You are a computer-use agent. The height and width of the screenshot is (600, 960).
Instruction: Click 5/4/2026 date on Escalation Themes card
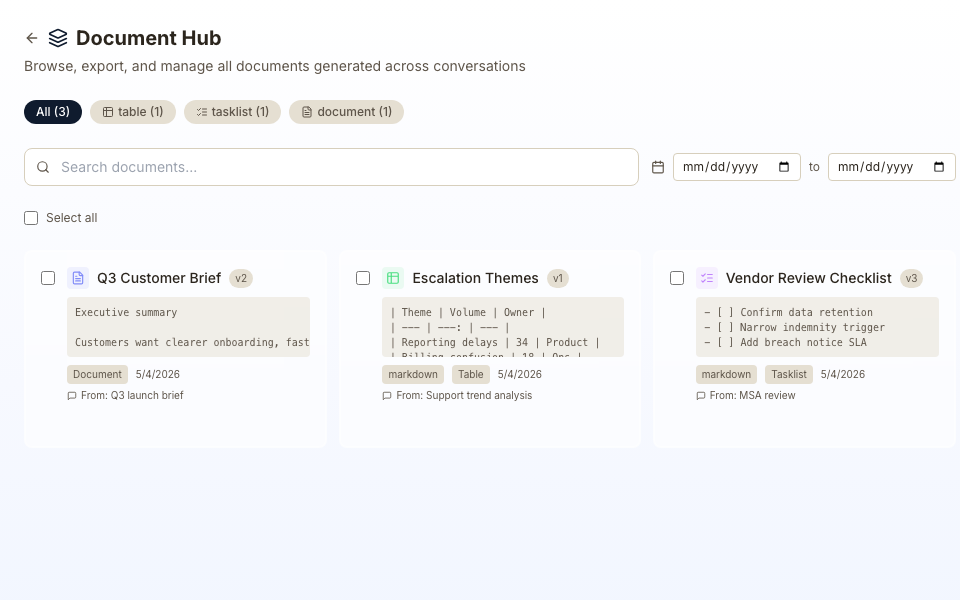click(520, 374)
